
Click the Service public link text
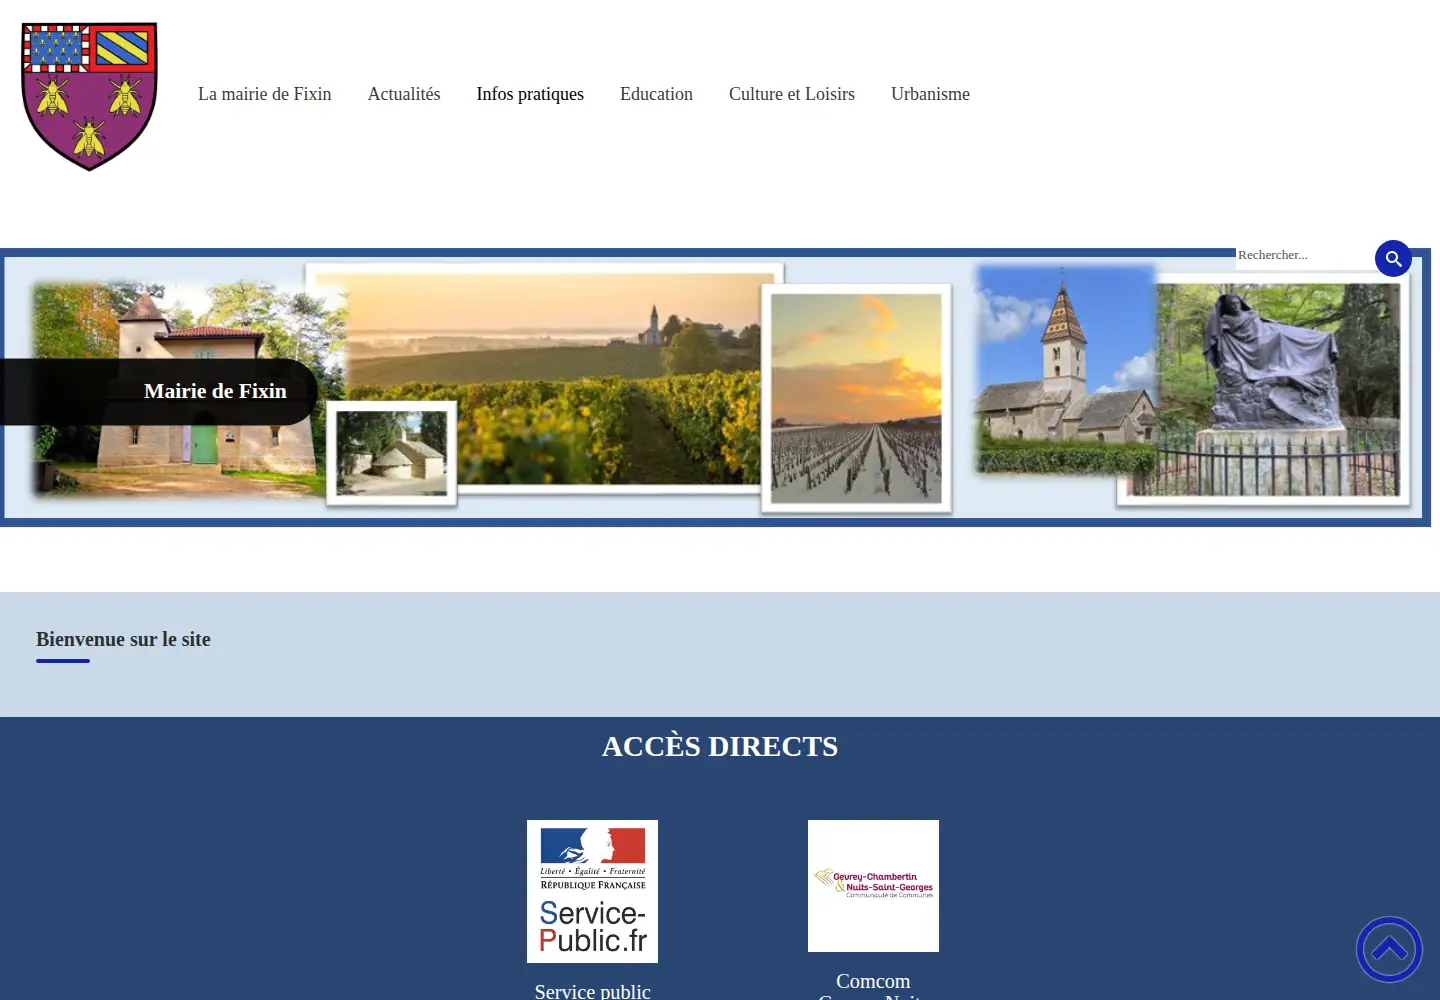tap(592, 991)
